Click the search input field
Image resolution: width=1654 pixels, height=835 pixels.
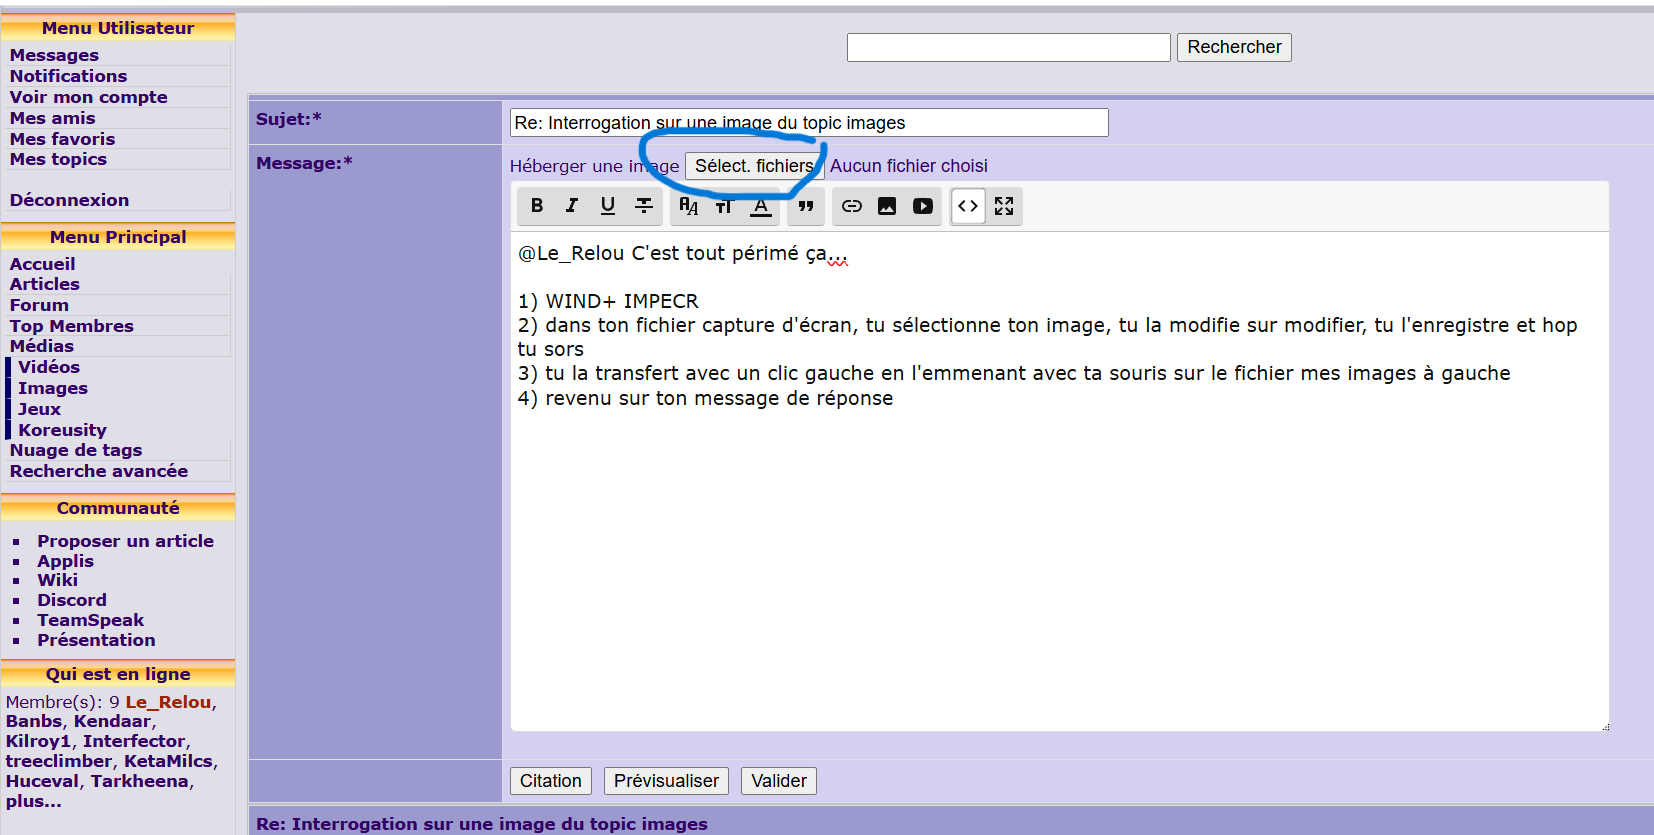pos(1008,47)
